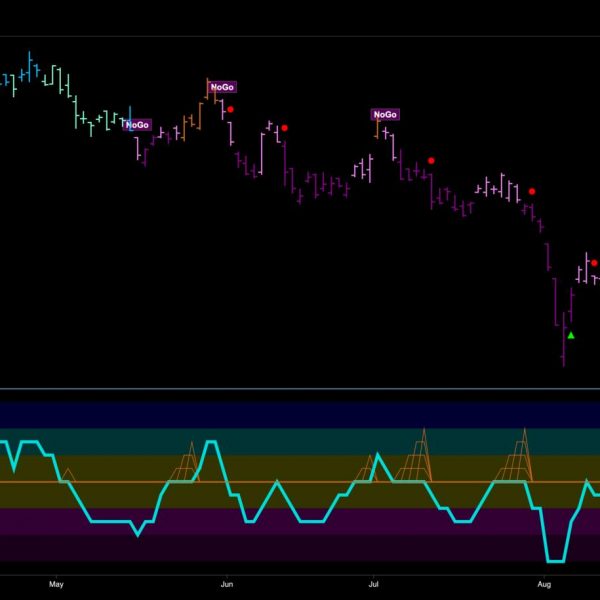The height and width of the screenshot is (600, 600).
Task: Click the "Jun" axis label
Action: click(x=227, y=584)
